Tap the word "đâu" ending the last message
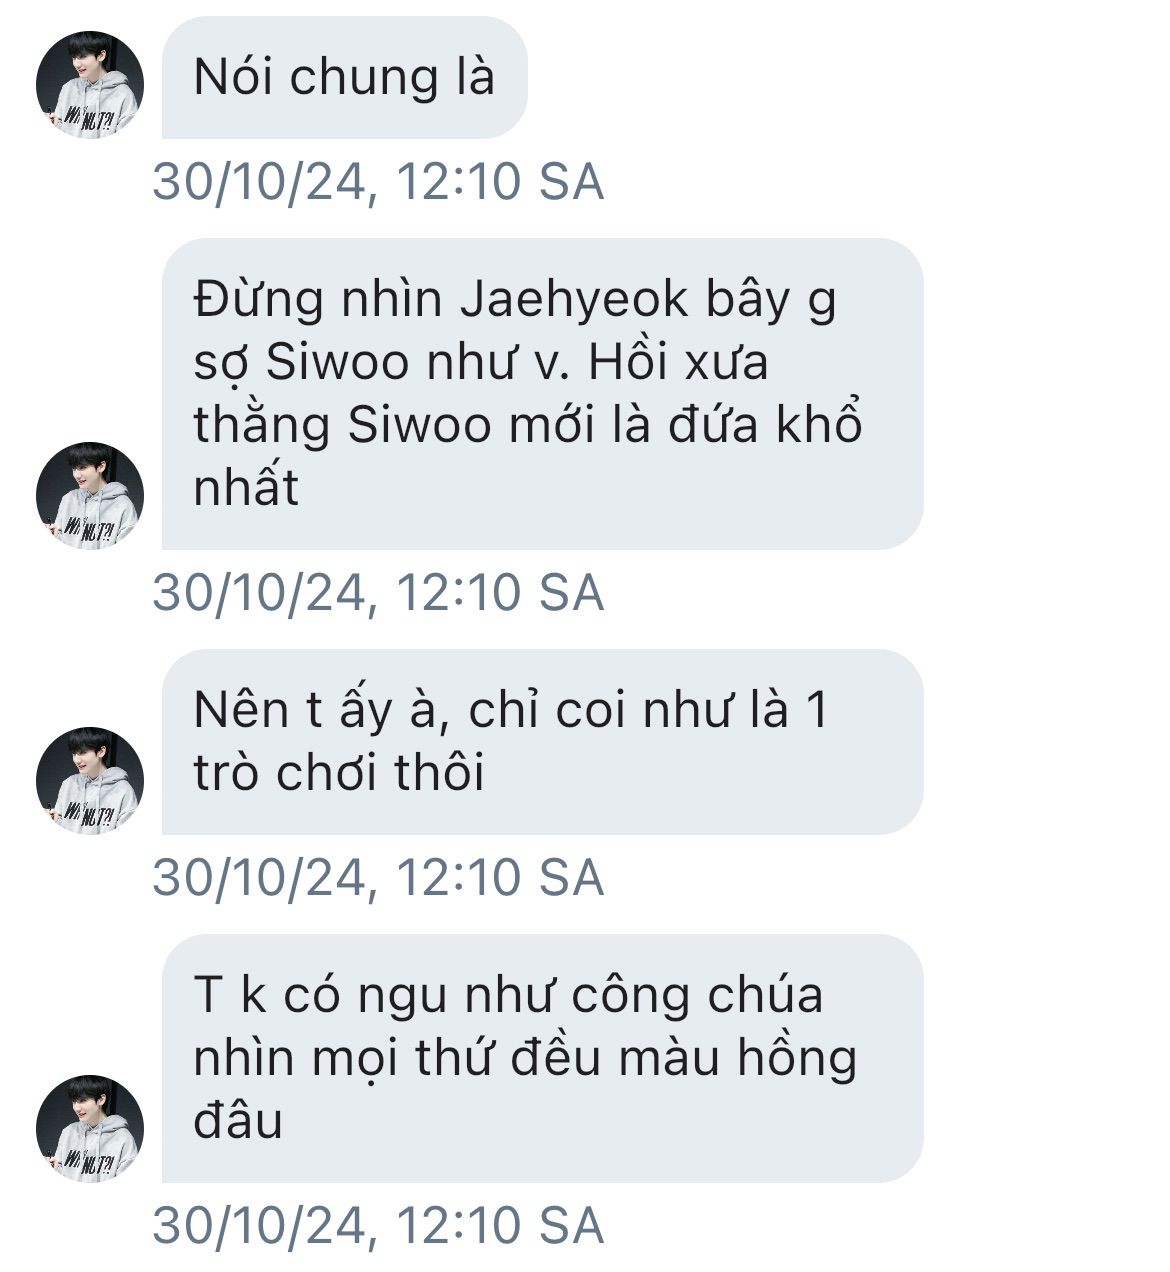The width and height of the screenshot is (1170, 1272). (x=238, y=1120)
